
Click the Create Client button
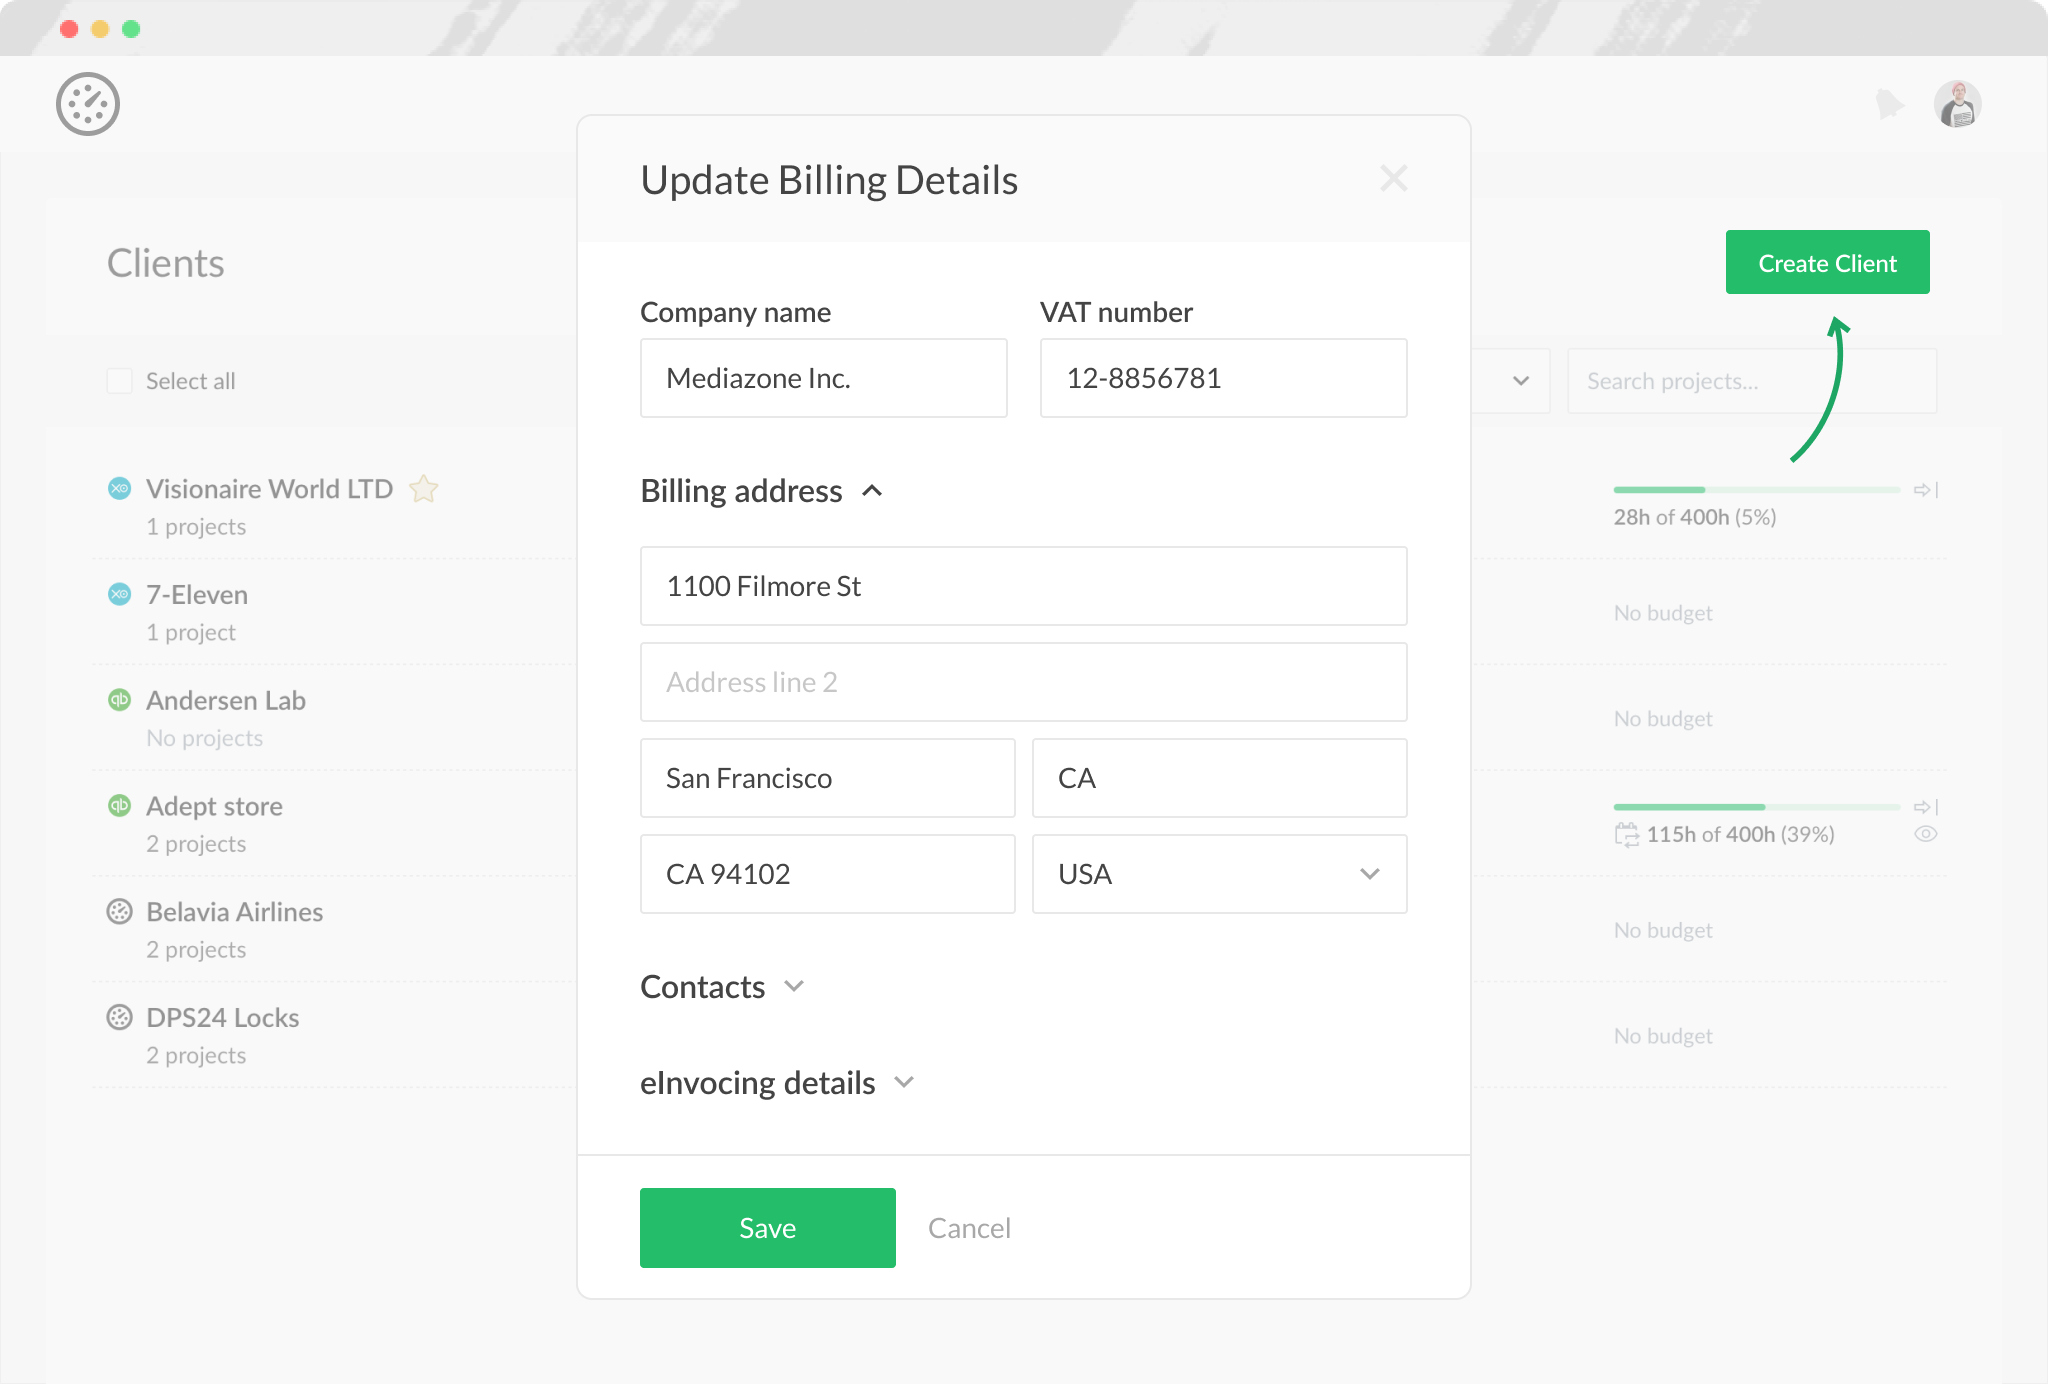click(x=1827, y=263)
